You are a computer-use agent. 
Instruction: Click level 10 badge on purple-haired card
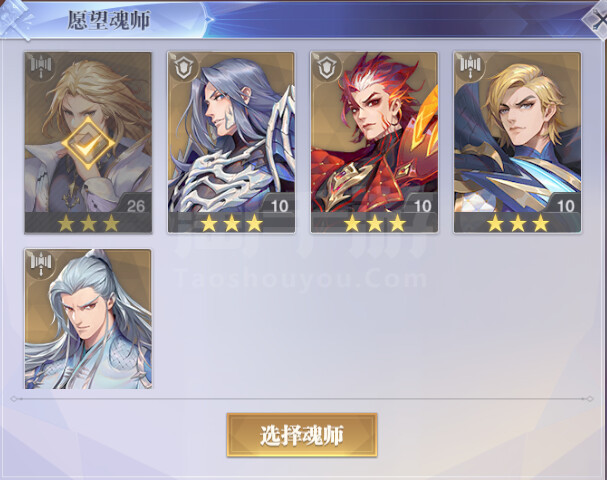(x=279, y=205)
